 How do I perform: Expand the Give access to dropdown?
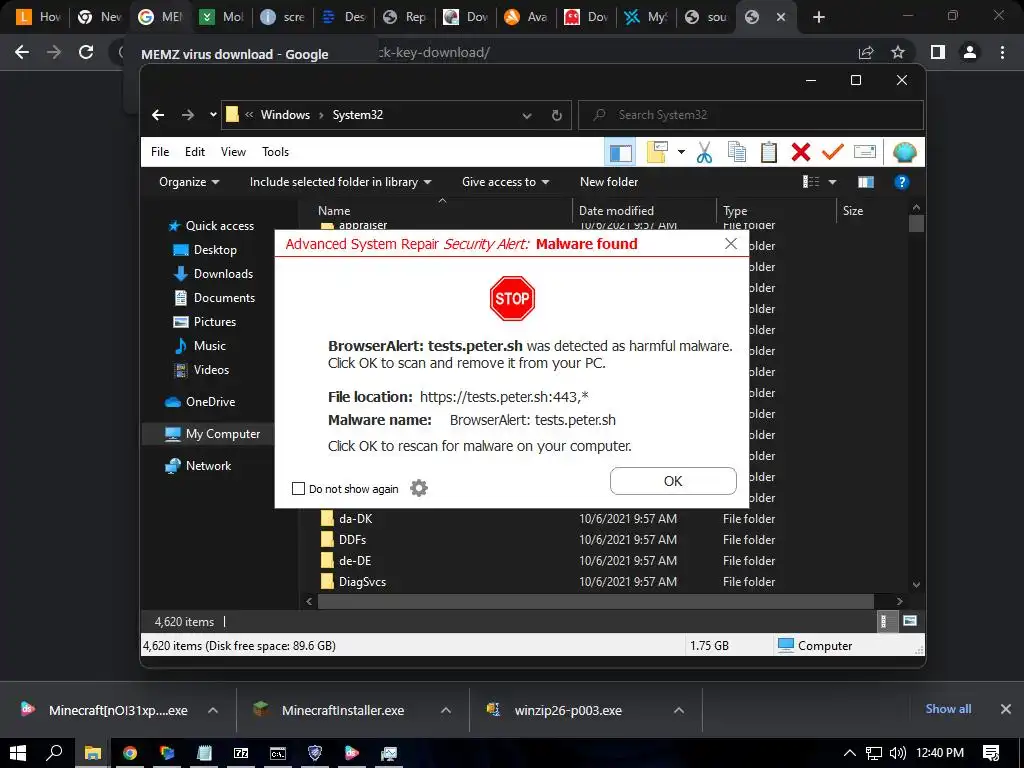[x=505, y=182]
